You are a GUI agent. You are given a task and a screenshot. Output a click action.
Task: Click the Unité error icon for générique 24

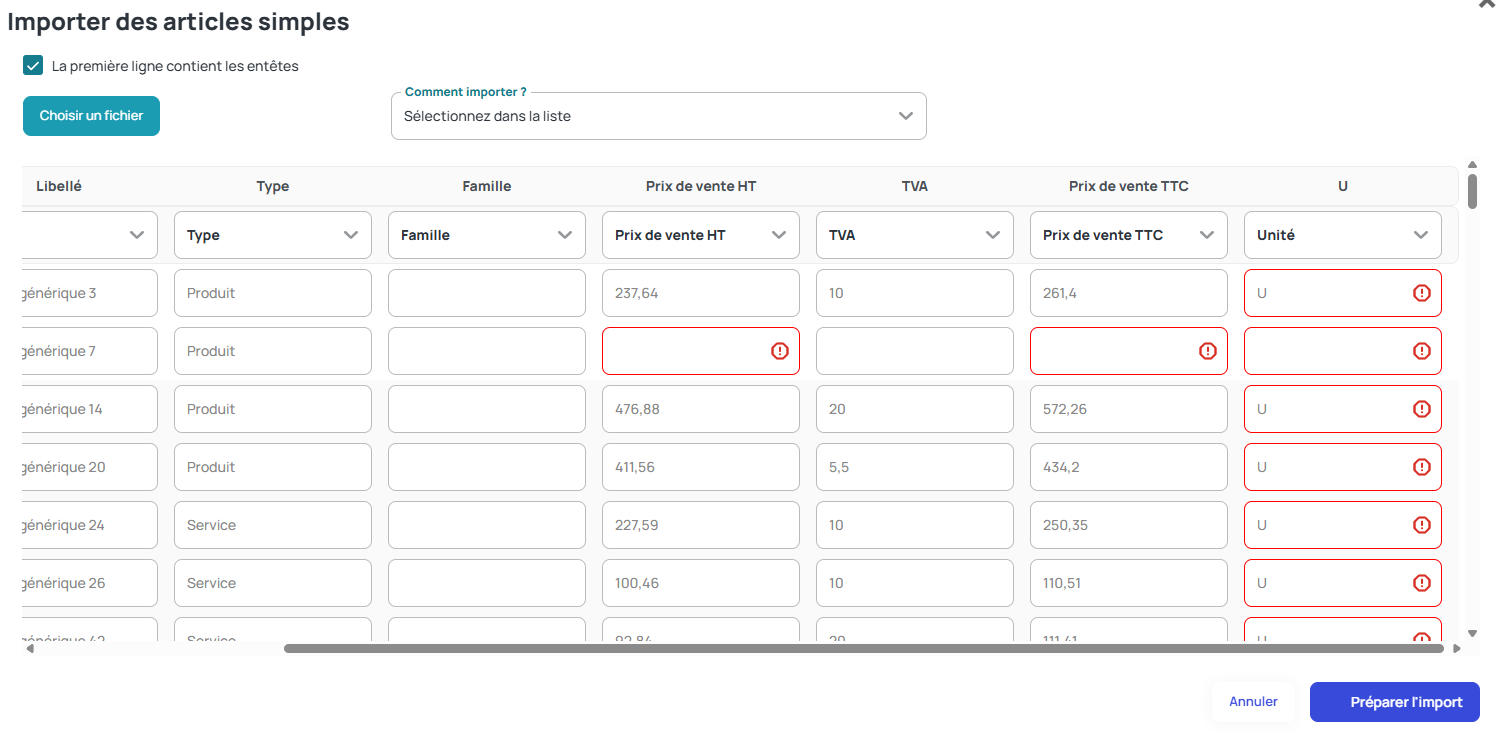point(1421,525)
